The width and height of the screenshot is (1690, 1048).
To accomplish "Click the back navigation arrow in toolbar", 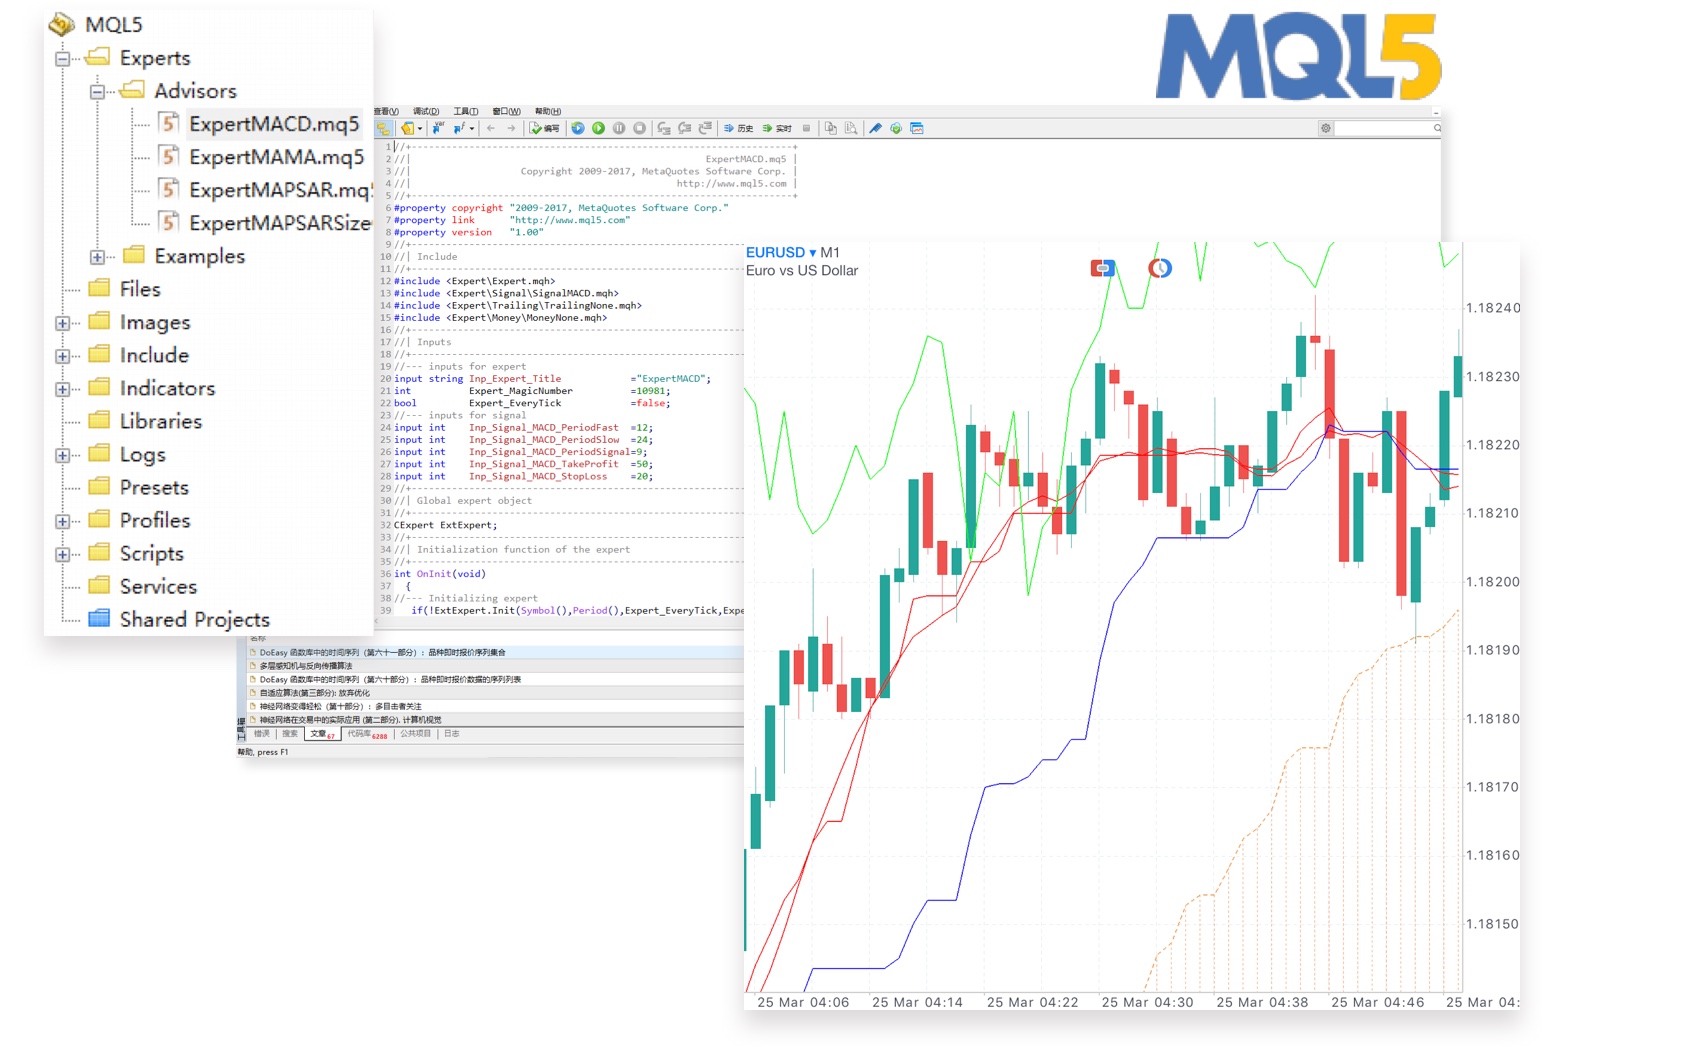I will [x=490, y=128].
